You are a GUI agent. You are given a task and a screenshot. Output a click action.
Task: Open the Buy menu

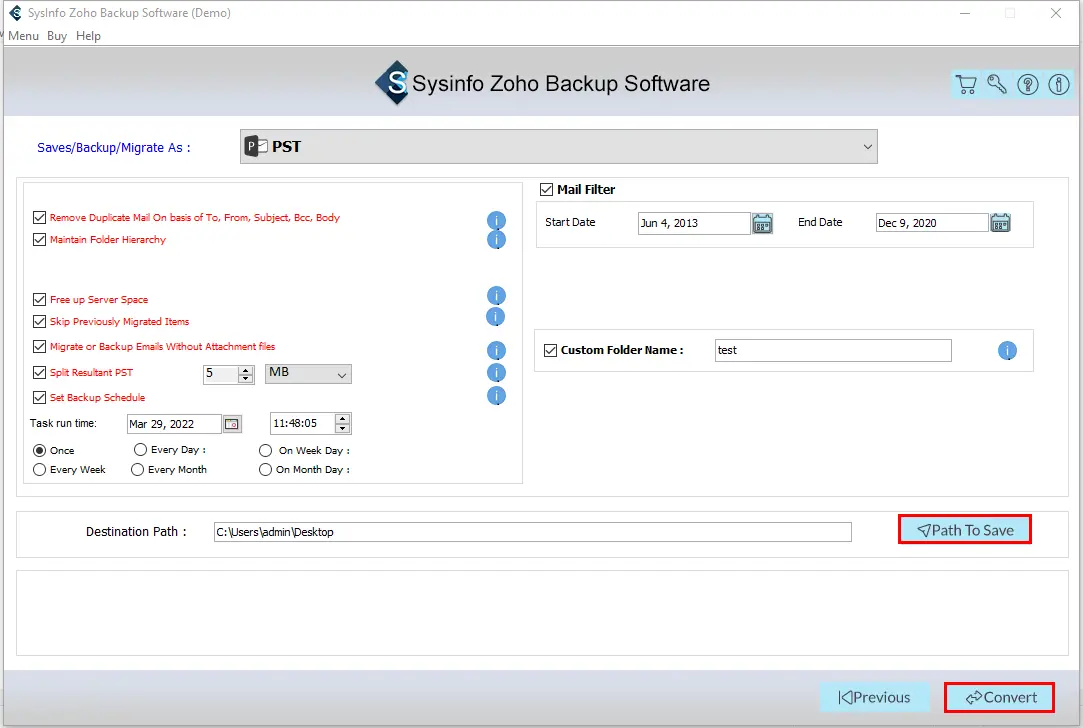click(57, 36)
